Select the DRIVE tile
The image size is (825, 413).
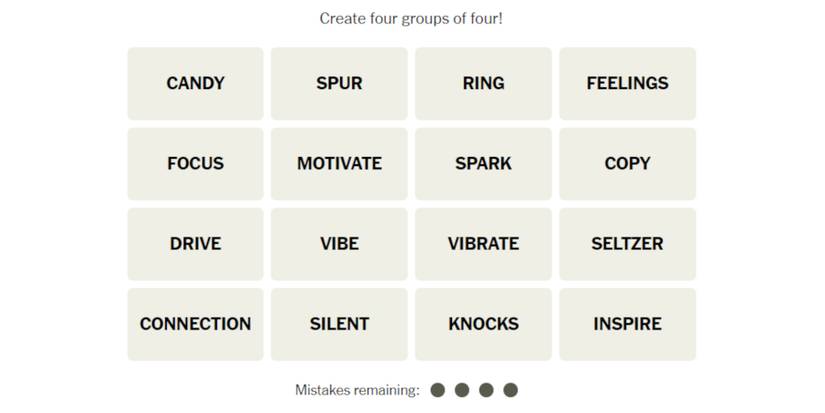[195, 243]
